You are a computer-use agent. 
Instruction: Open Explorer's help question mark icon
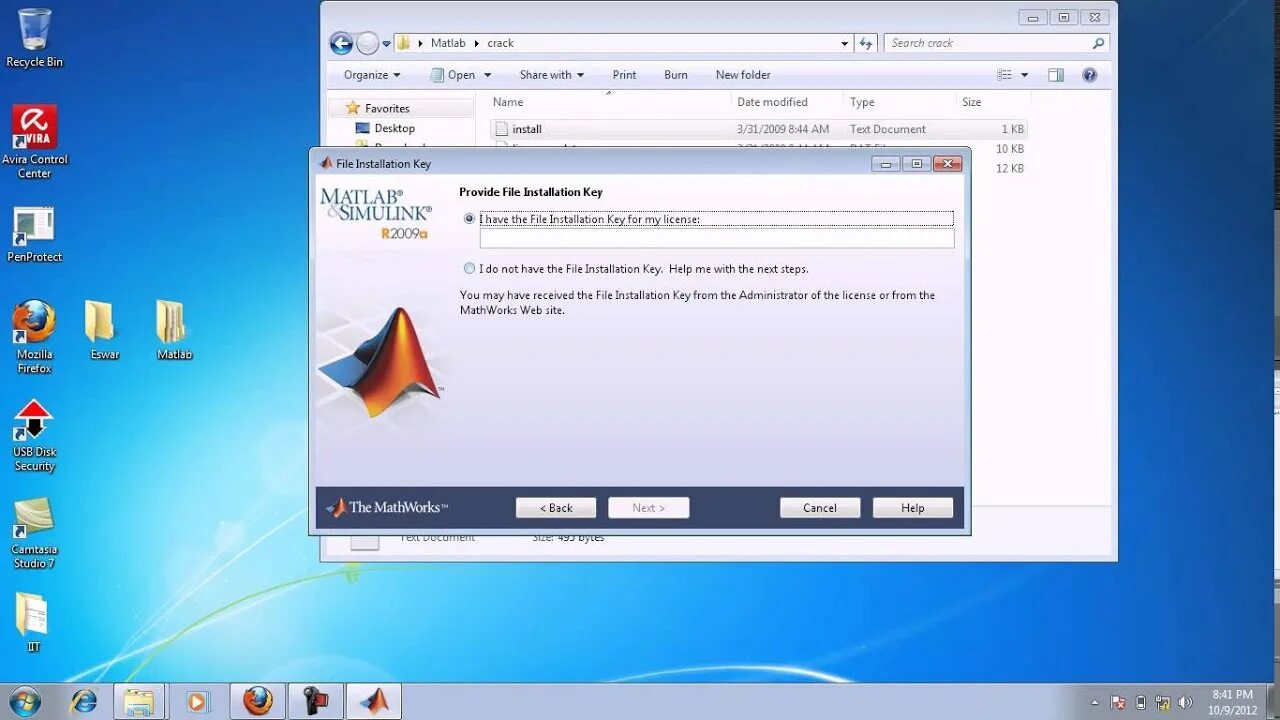pyautogui.click(x=1090, y=75)
